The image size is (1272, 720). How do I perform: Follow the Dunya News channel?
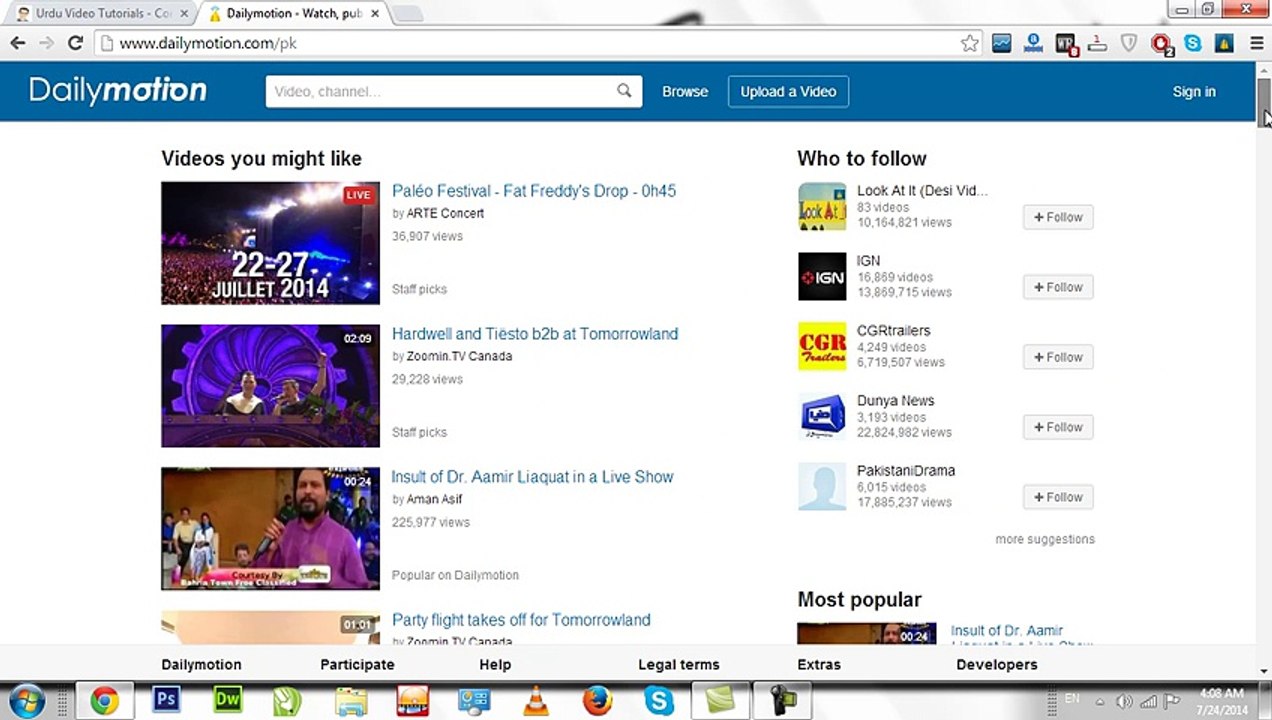pos(1058,427)
